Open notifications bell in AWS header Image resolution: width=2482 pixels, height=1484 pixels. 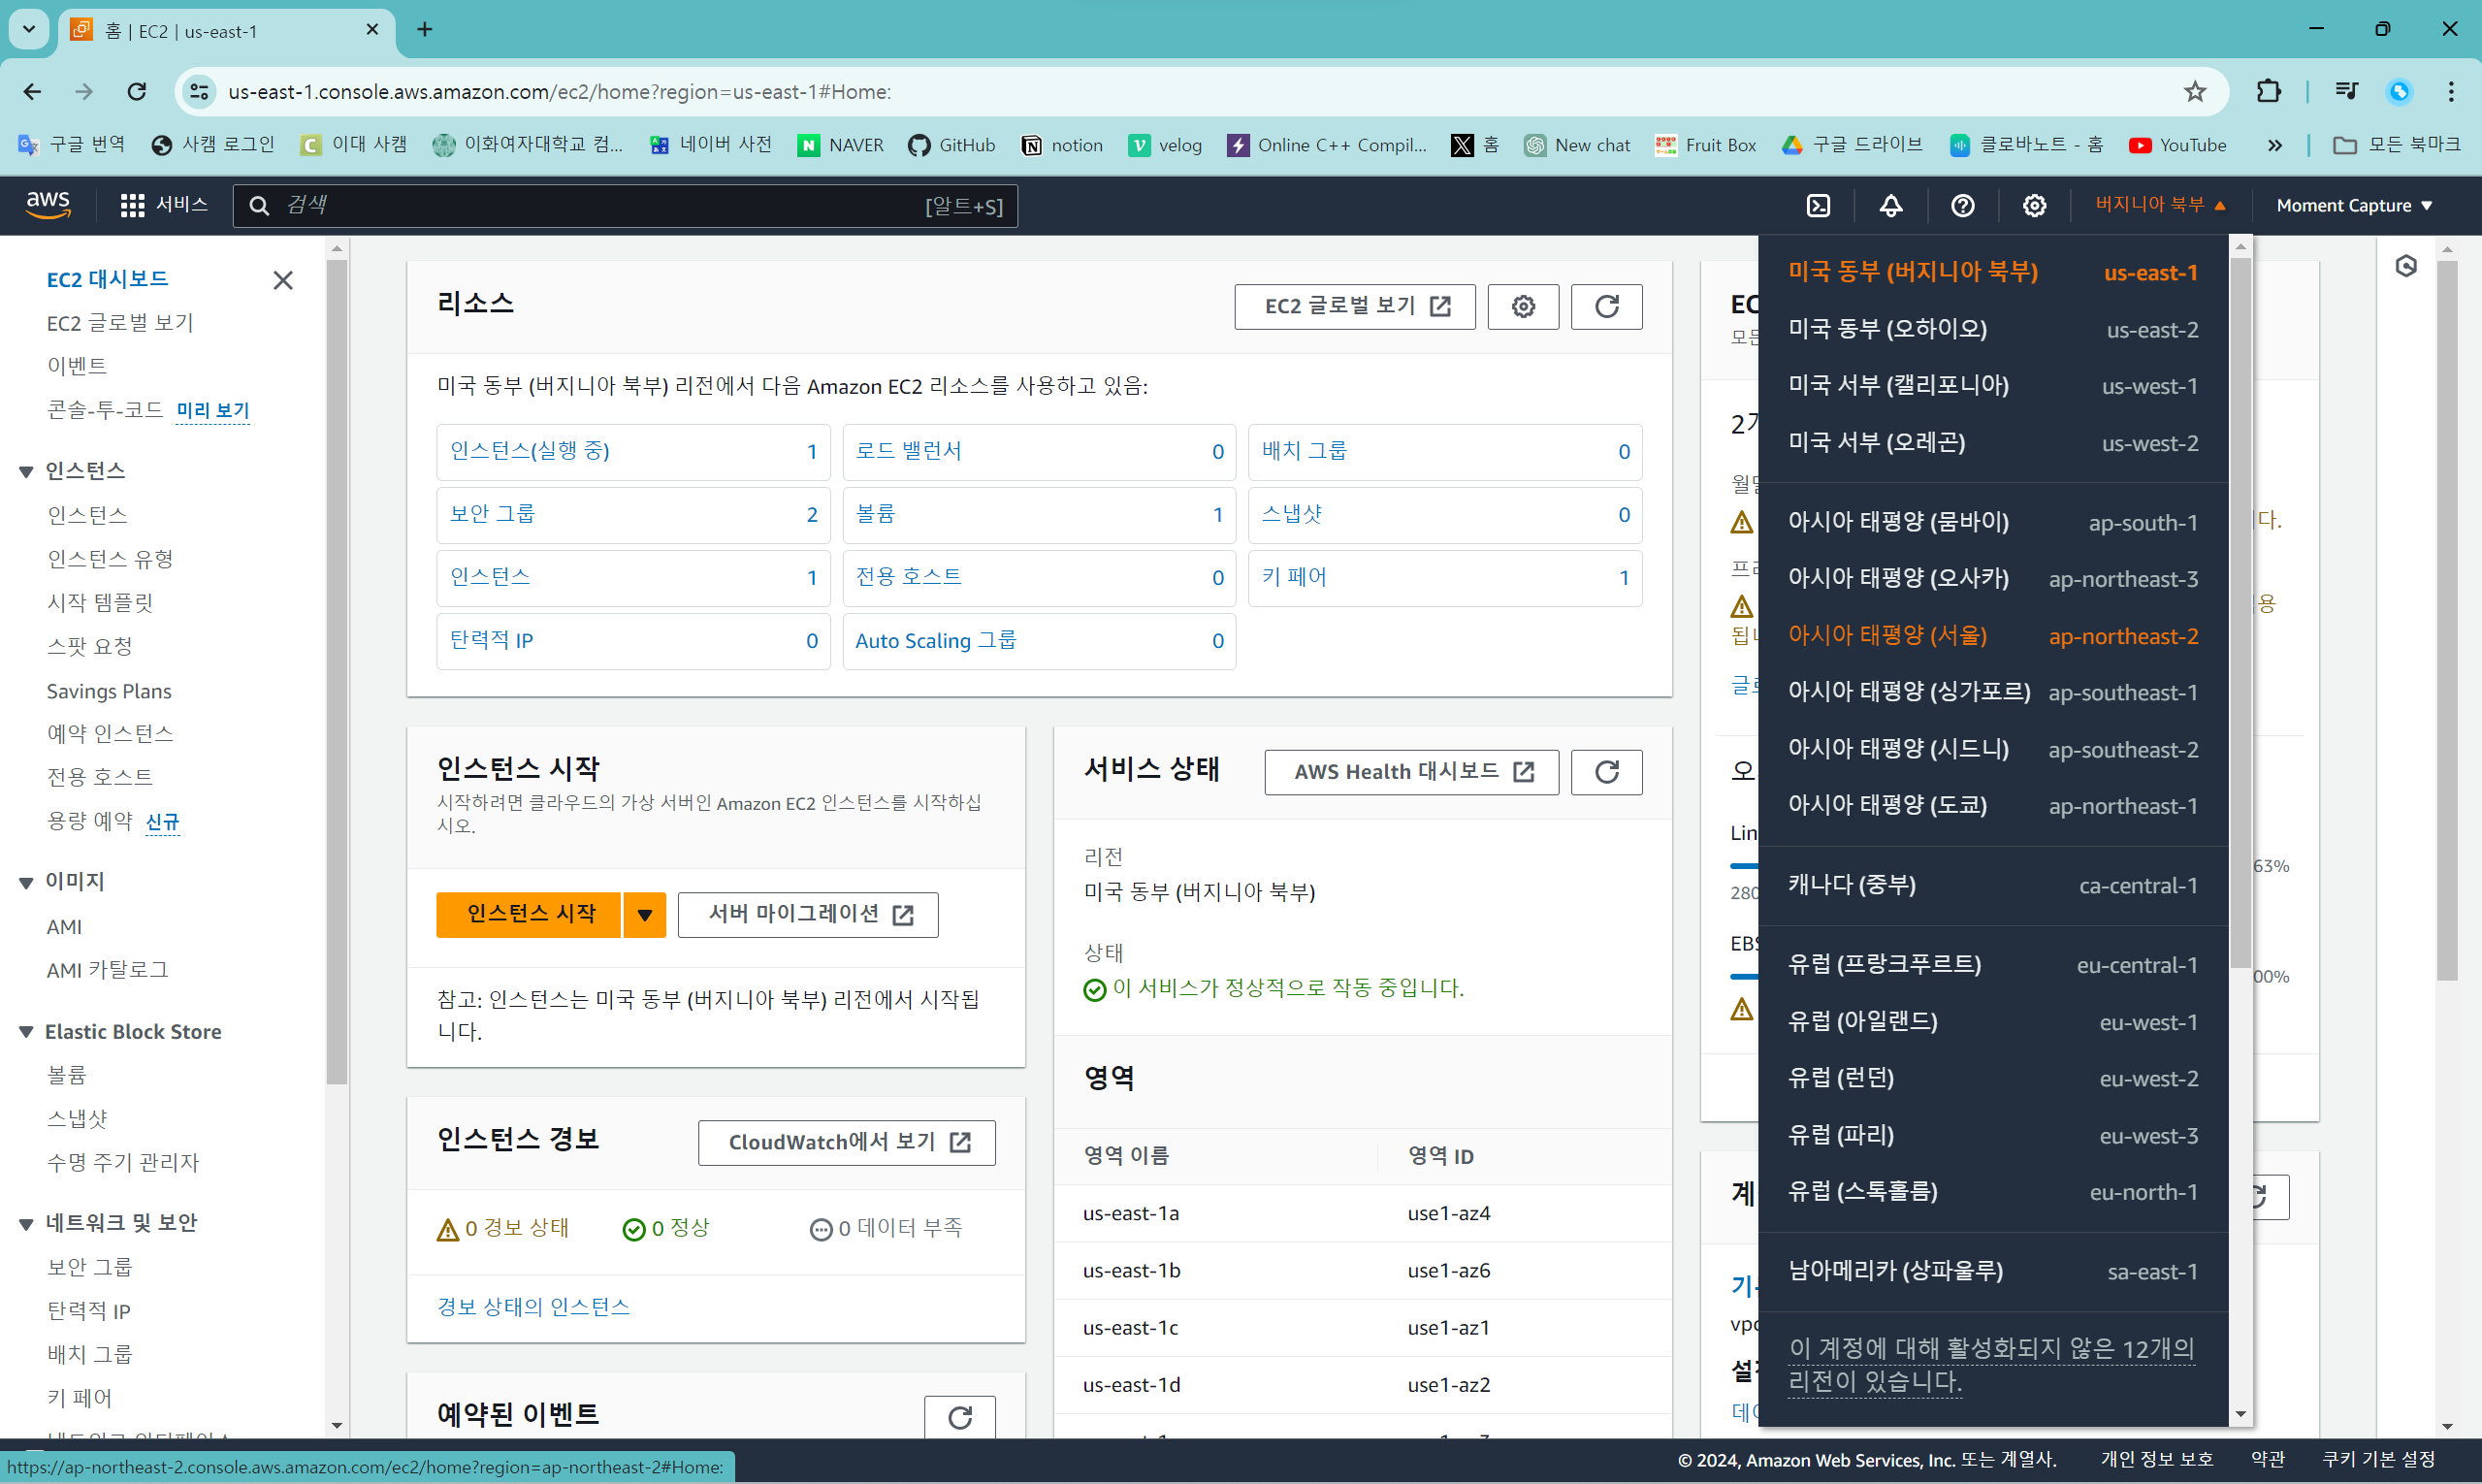[1890, 205]
